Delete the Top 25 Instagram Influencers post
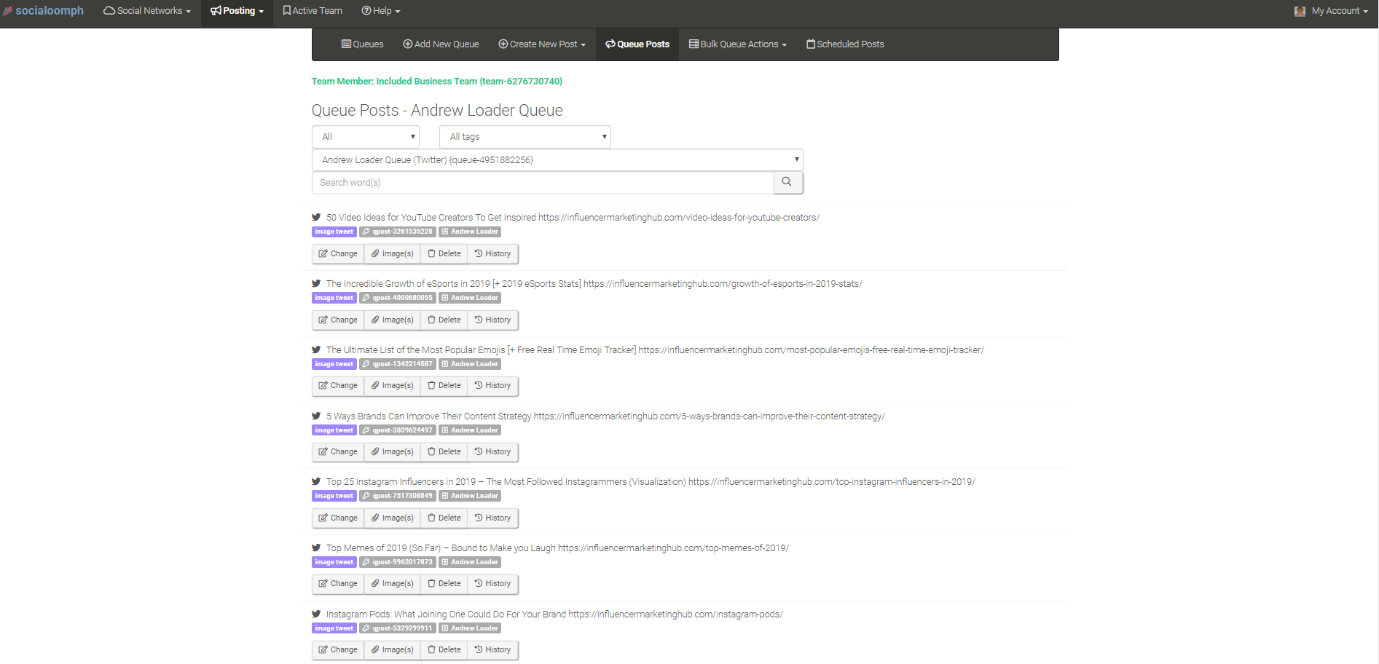Viewport: 1379px width, 664px height. [x=444, y=518]
